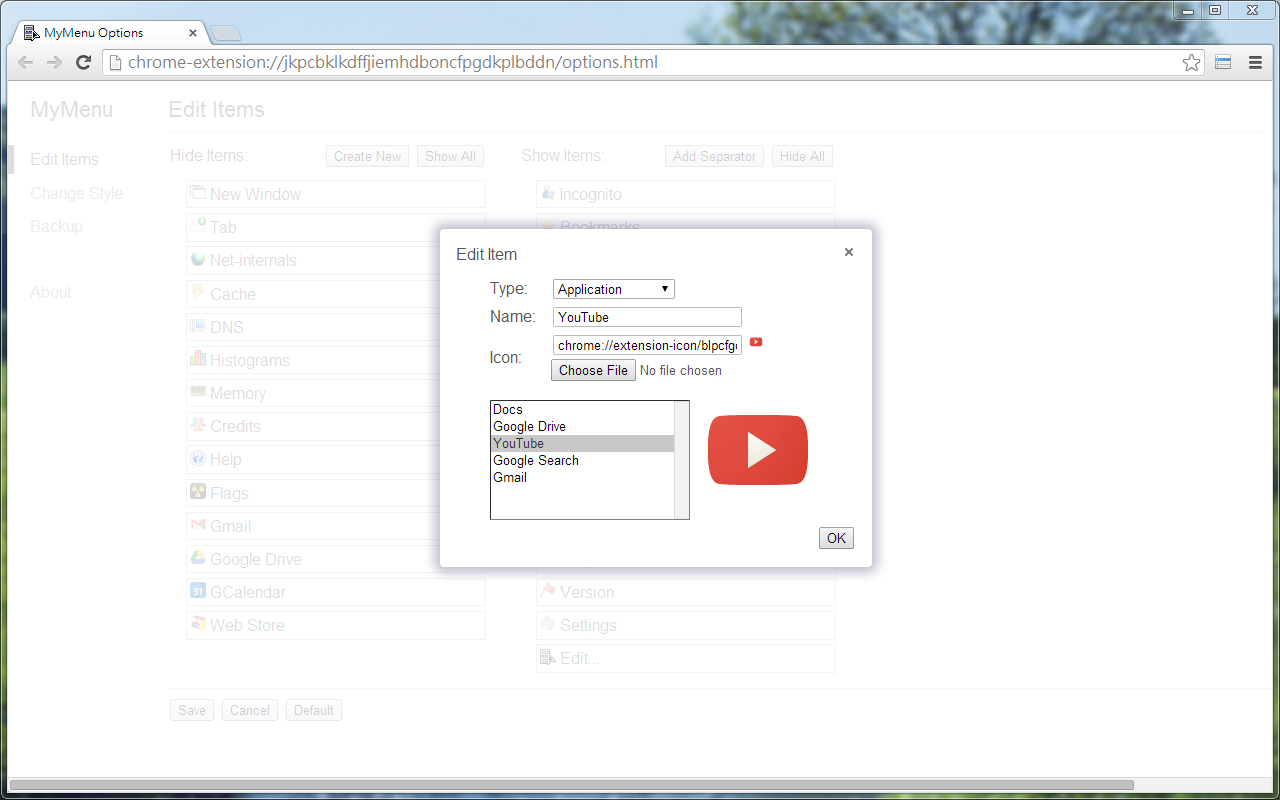This screenshot has width=1280, height=800.
Task: Open a new browser tab
Action: (225, 34)
